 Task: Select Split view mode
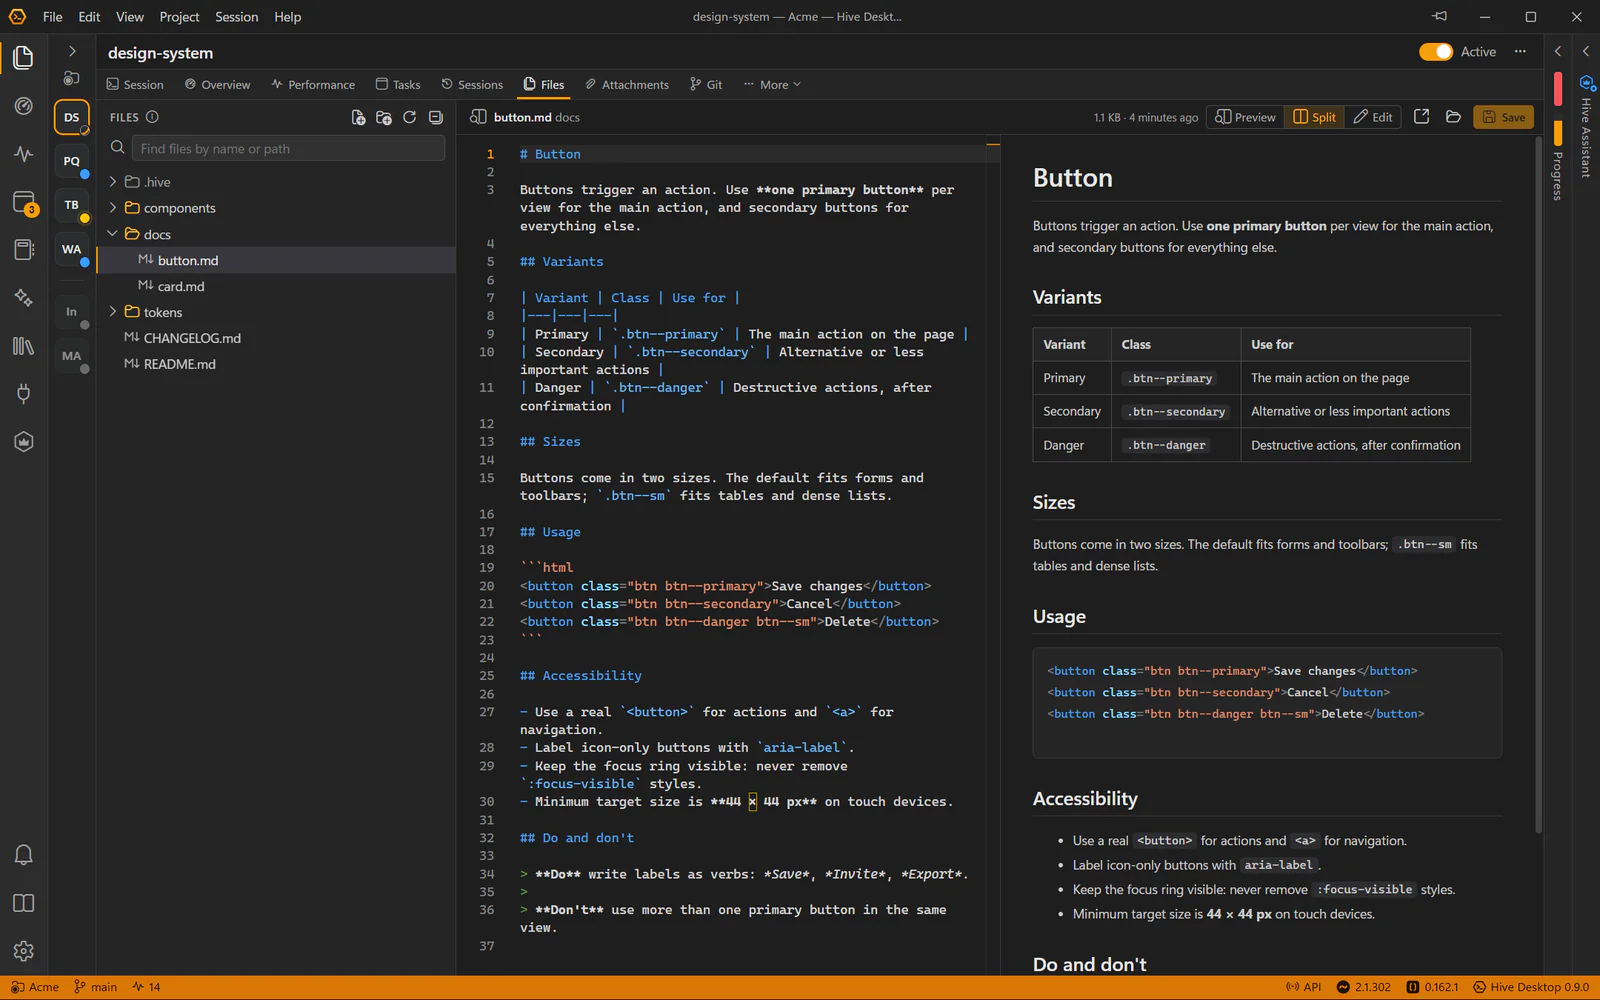pyautogui.click(x=1314, y=117)
